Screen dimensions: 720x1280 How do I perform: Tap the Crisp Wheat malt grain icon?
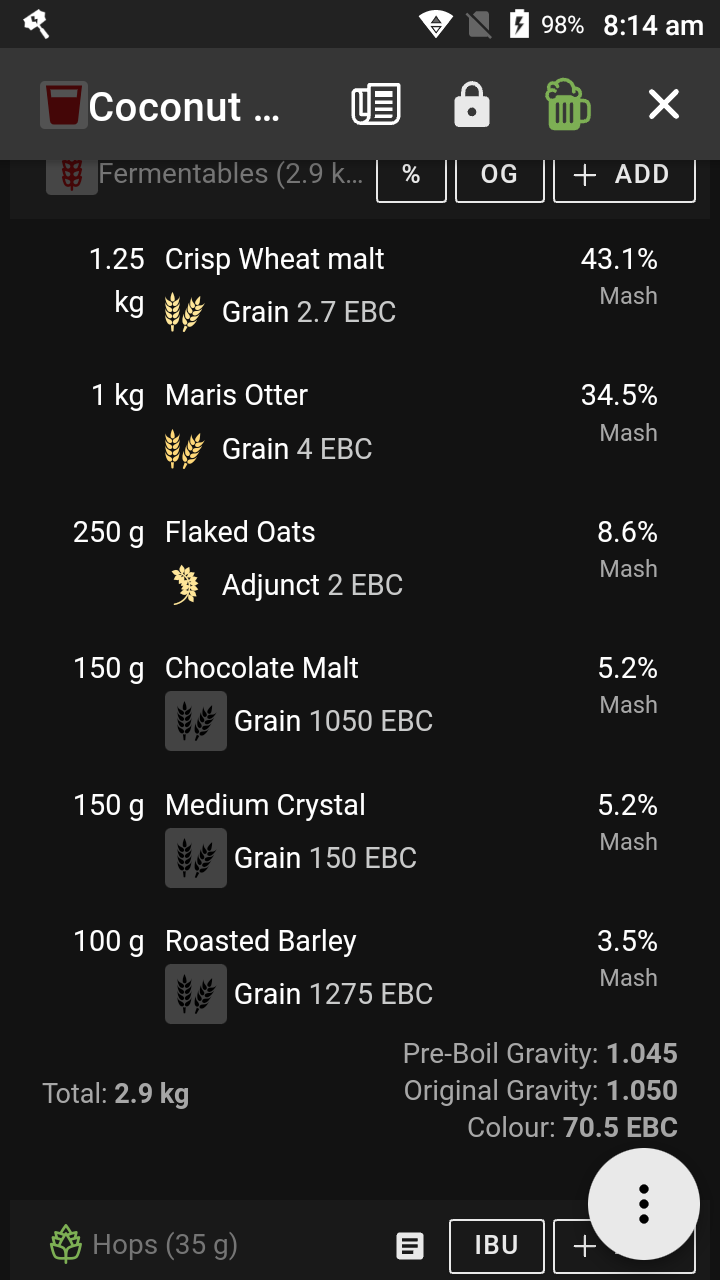click(184, 312)
